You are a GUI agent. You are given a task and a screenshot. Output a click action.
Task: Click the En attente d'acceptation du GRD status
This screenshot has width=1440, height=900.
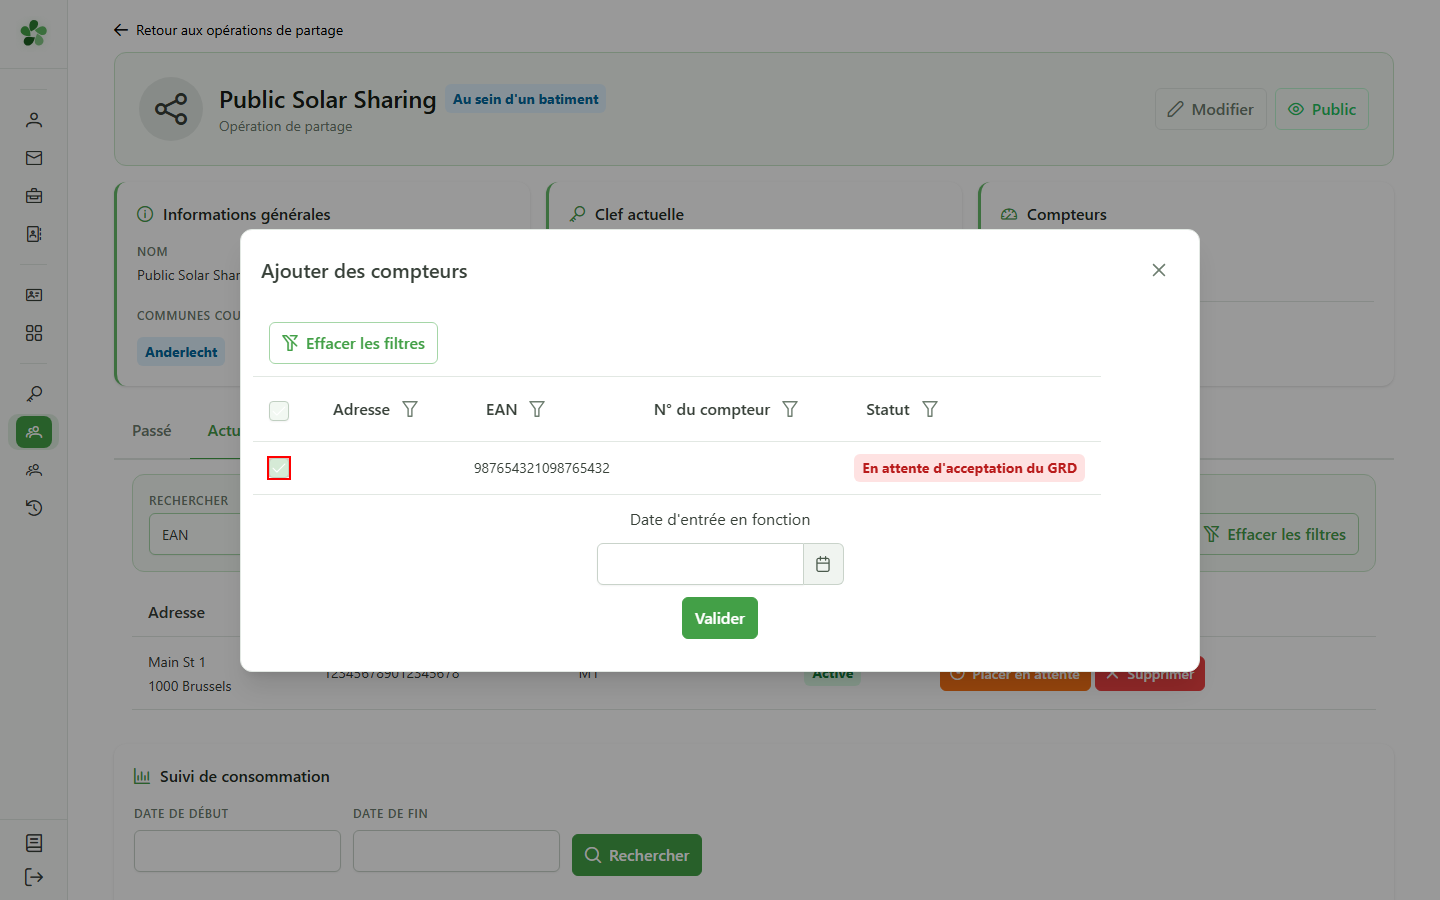coord(969,468)
